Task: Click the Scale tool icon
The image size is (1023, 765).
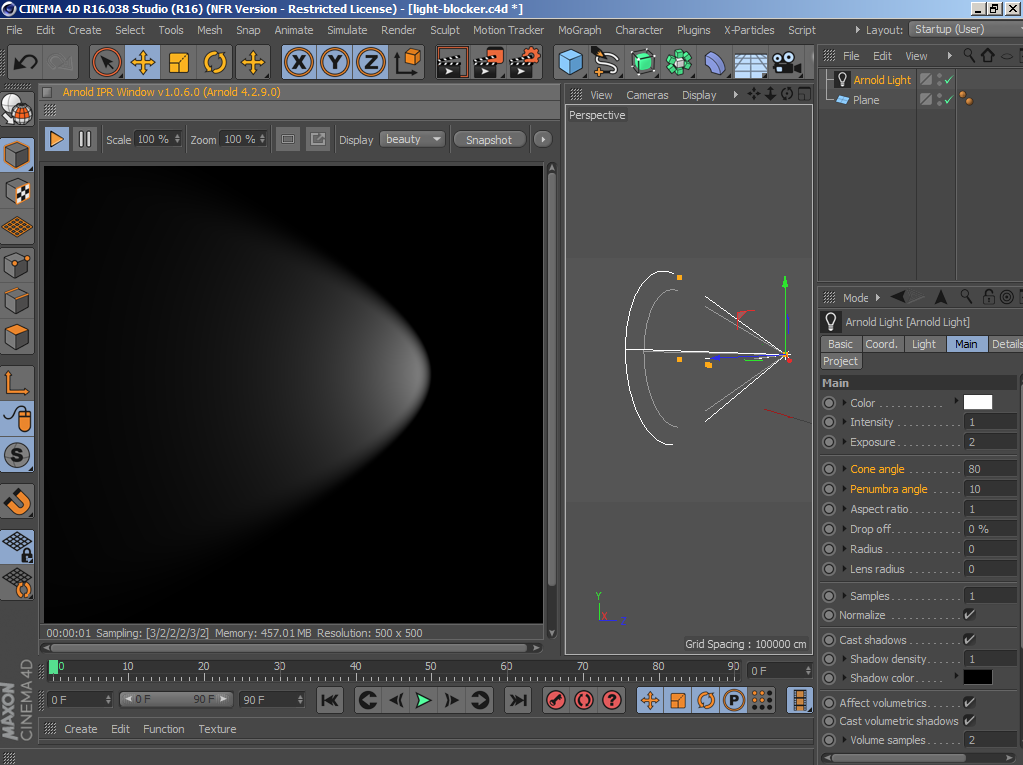Action: [x=179, y=63]
